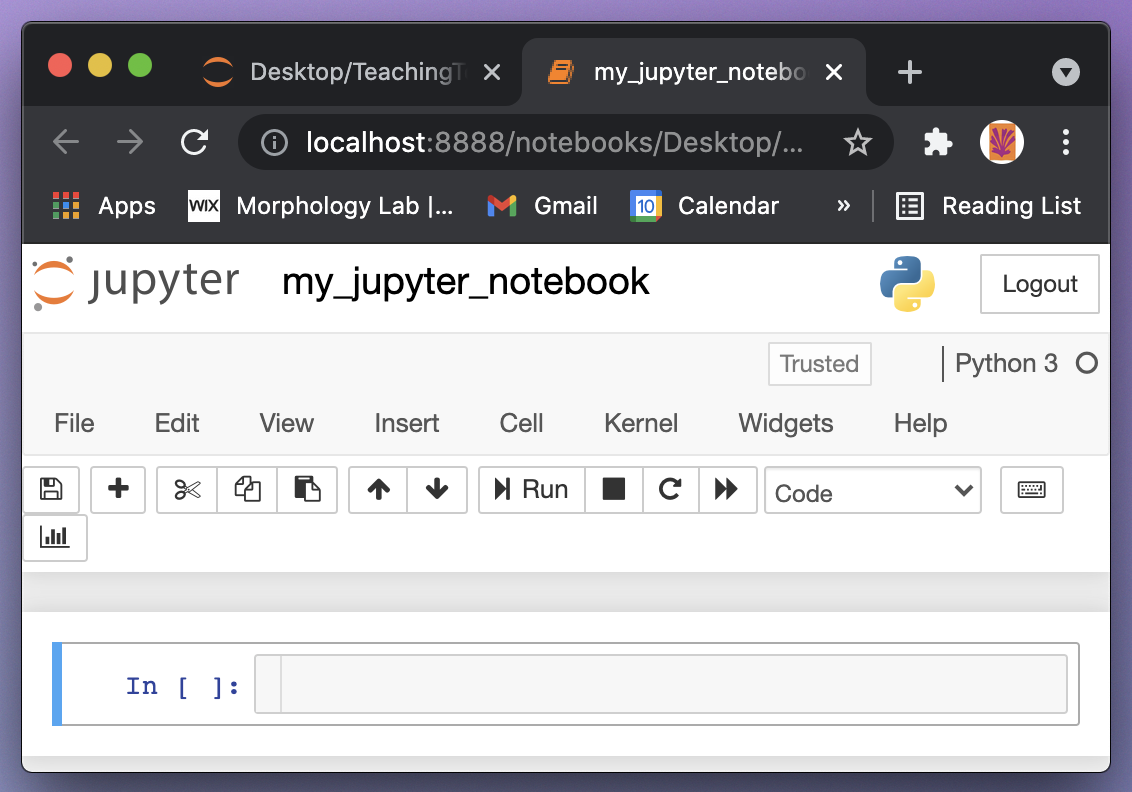The image size is (1132, 792).
Task: Move selected cell down arrow
Action: pos(437,489)
